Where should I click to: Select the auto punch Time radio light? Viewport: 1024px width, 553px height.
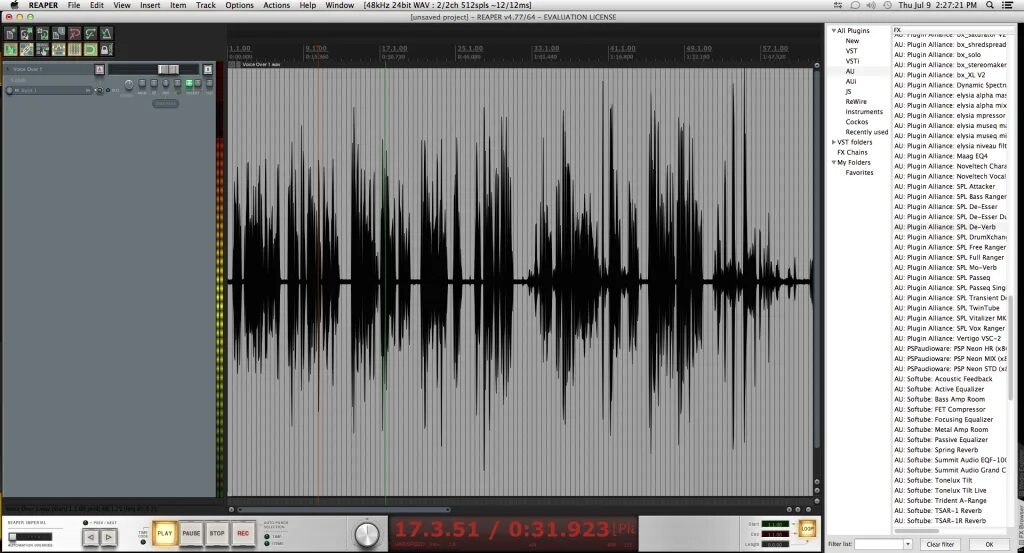click(266, 537)
